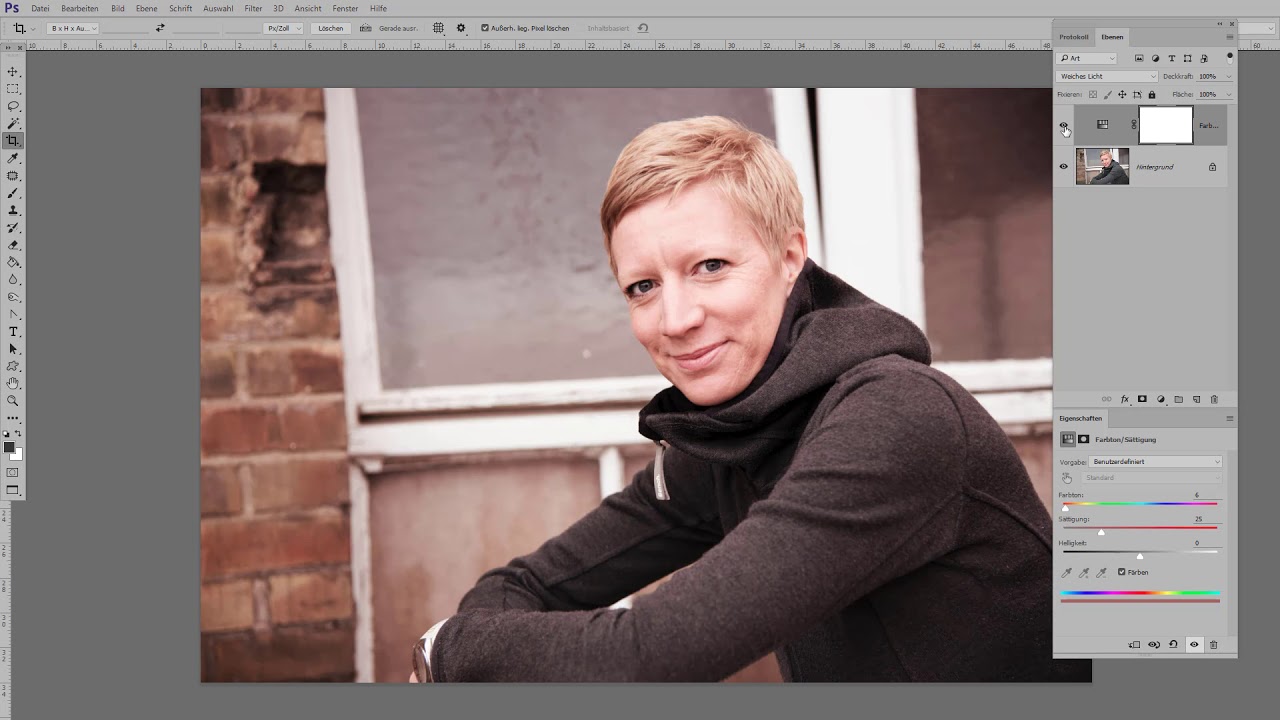
Task: Select the Brush tool in left toolbar
Action: 13,193
